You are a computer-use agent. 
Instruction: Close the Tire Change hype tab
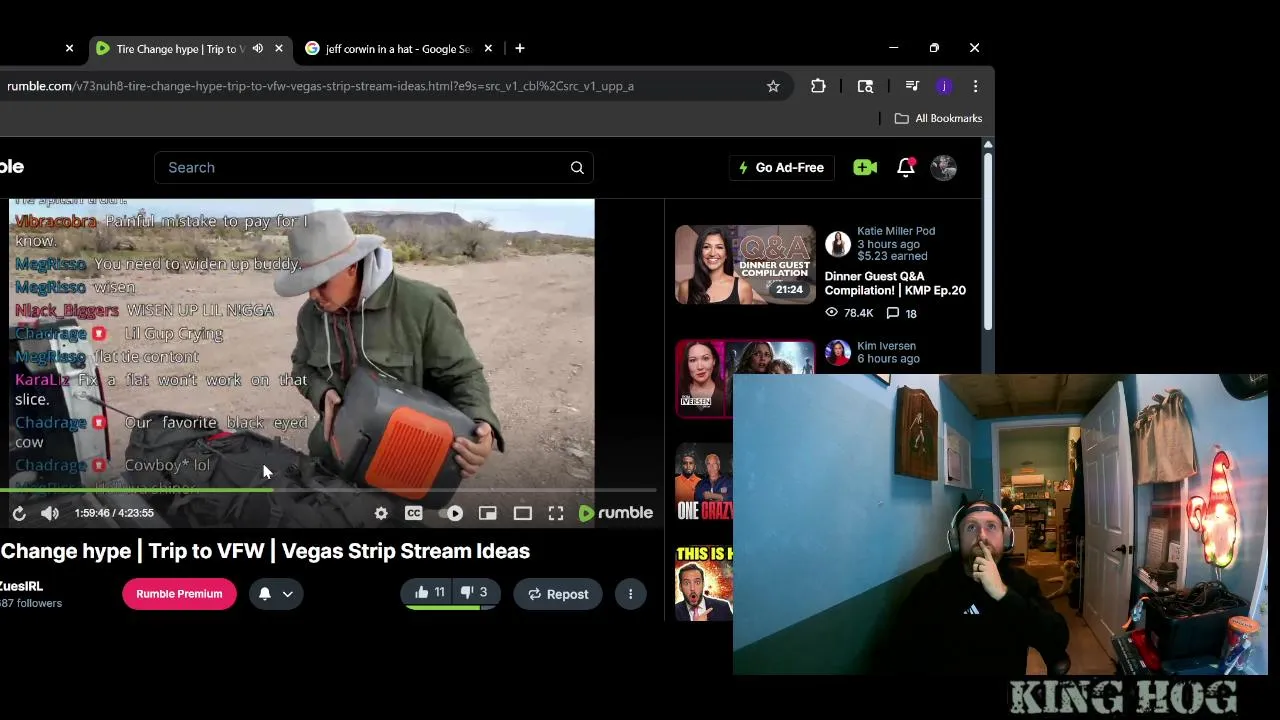click(x=279, y=48)
